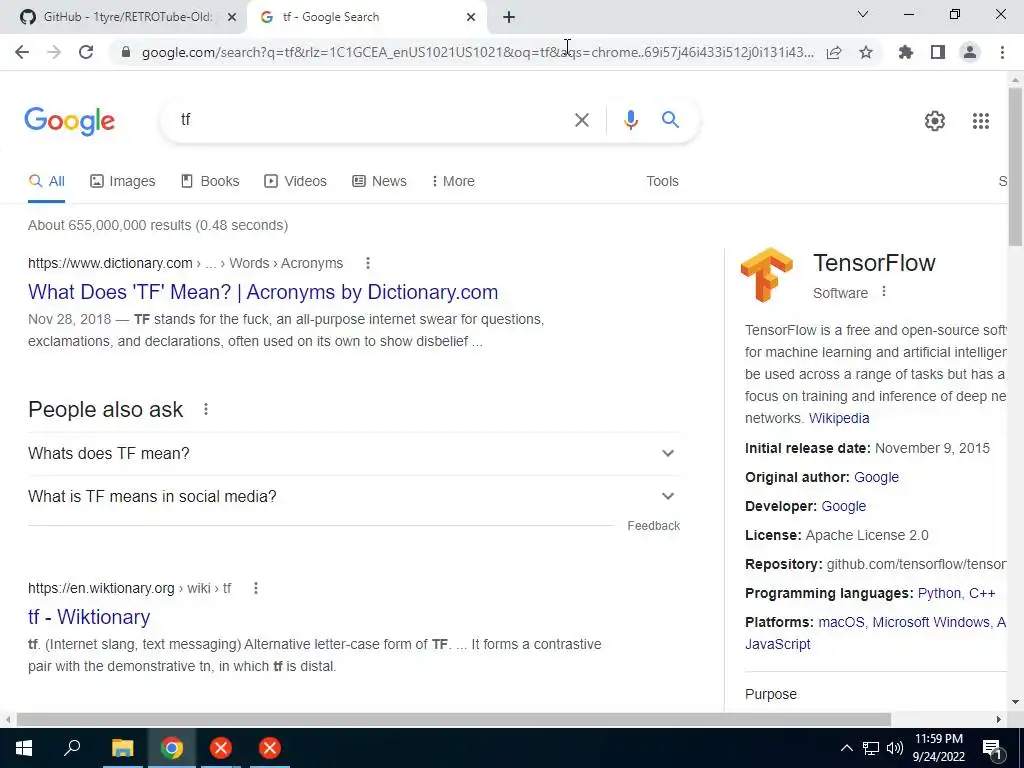The height and width of the screenshot is (768, 1024).
Task: Switch to the Images results tab
Action: pos(123,181)
